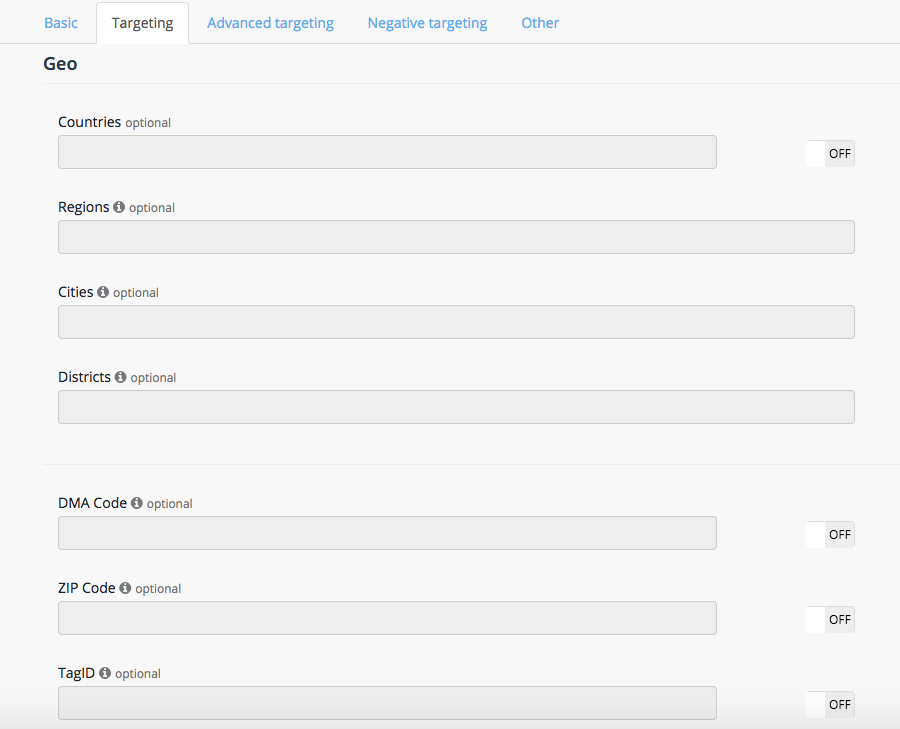The width and height of the screenshot is (900, 729).
Task: Toggle the Countries OFF switch
Action: [830, 154]
